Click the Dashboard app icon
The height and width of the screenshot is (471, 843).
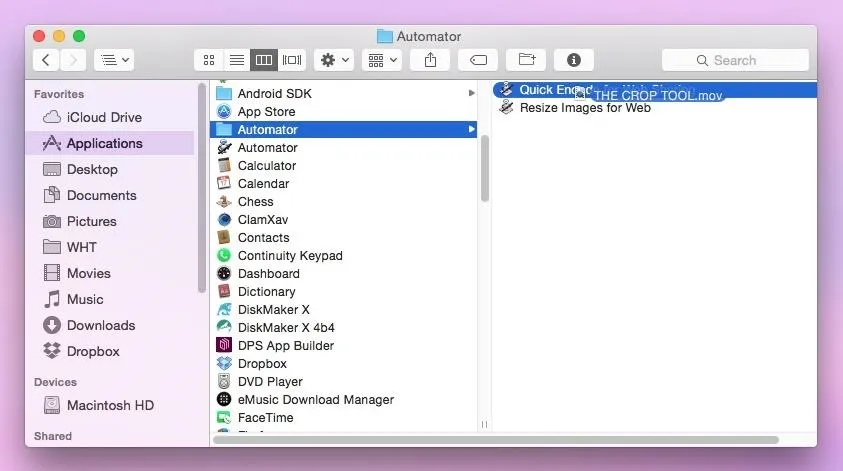tap(224, 274)
